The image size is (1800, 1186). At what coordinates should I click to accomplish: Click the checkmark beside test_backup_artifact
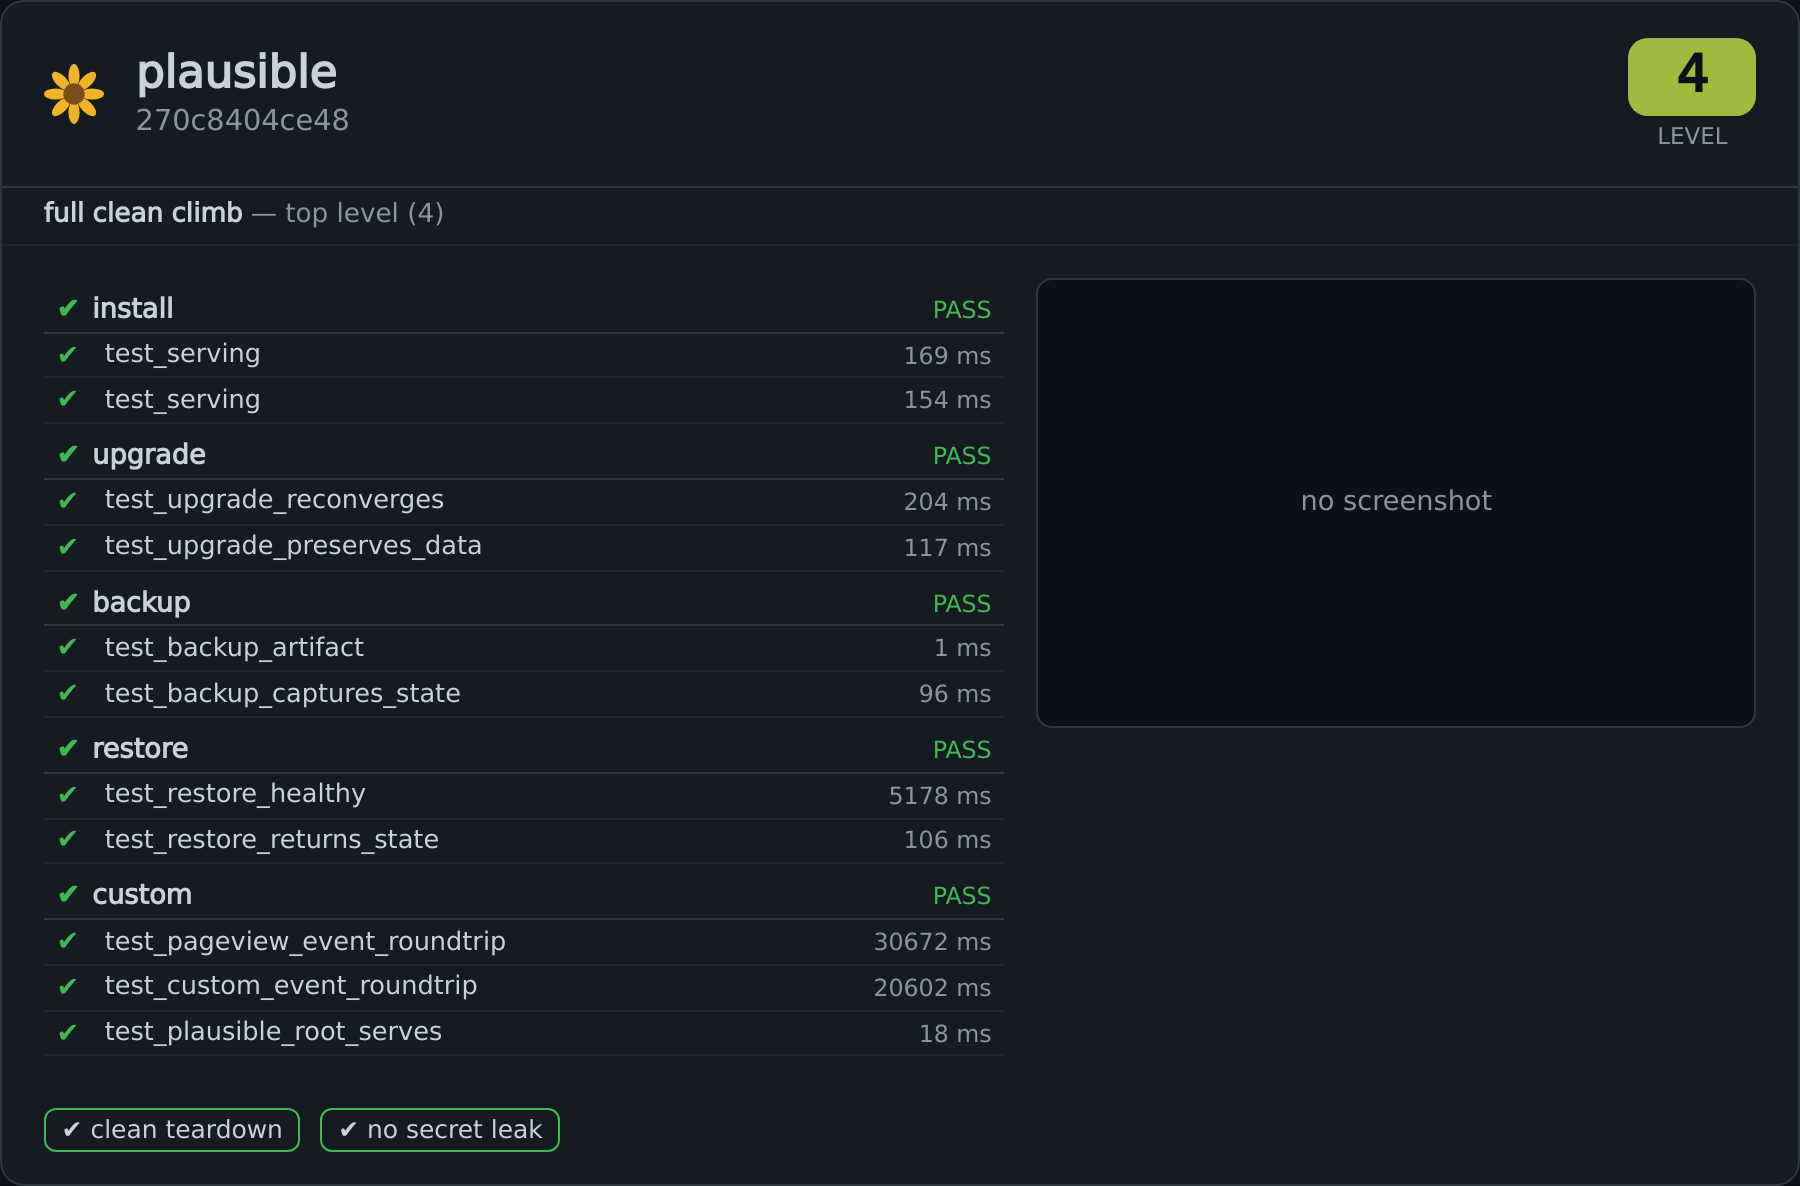pyautogui.click(x=68, y=647)
